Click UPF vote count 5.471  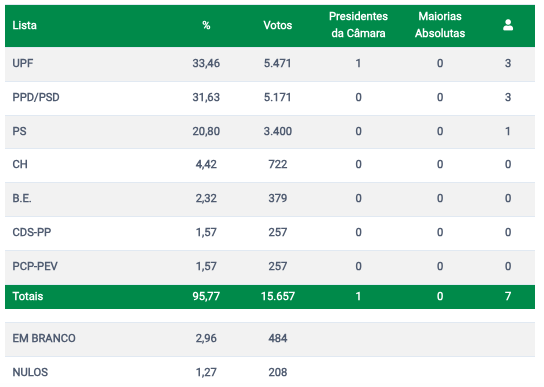point(278,64)
